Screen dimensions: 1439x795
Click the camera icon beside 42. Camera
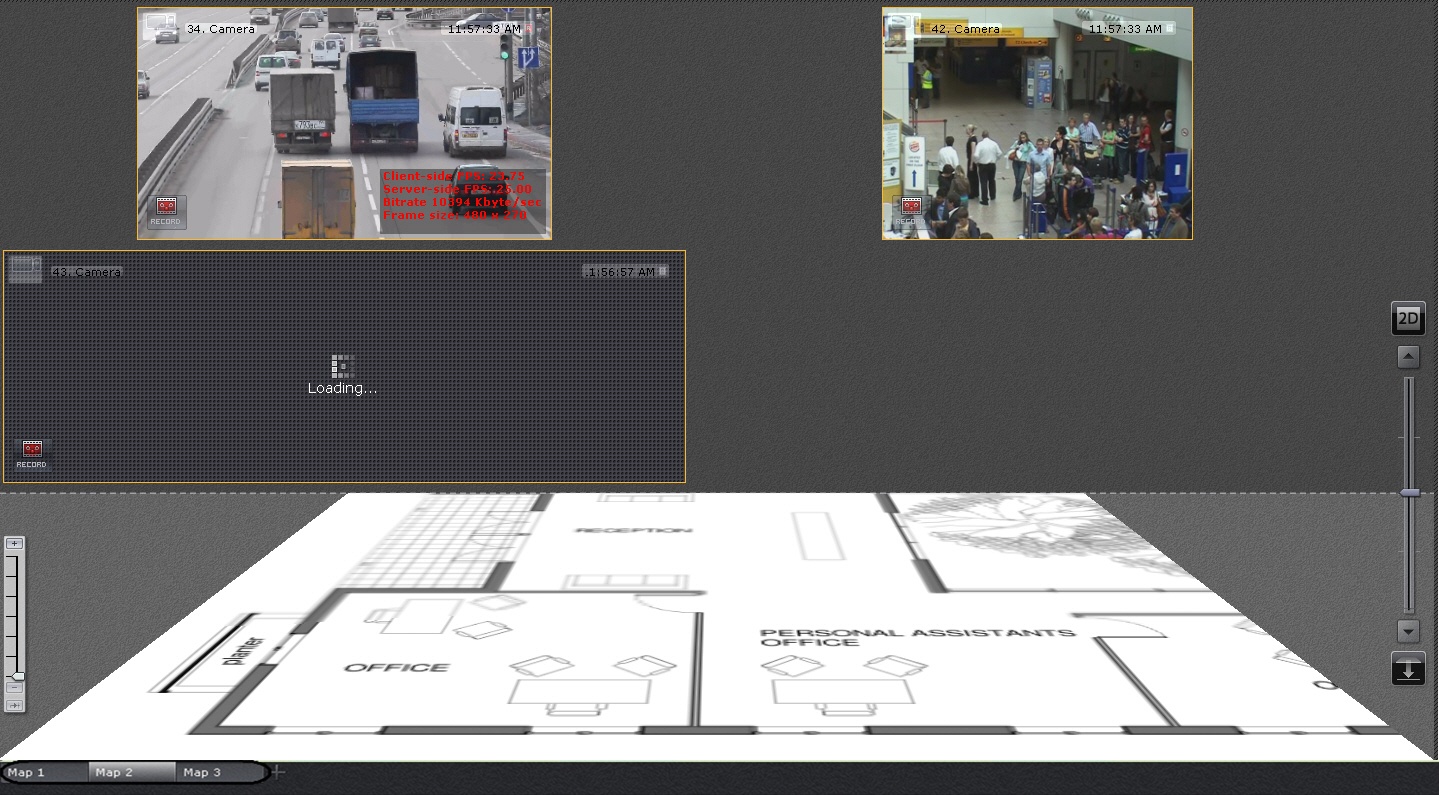[902, 27]
